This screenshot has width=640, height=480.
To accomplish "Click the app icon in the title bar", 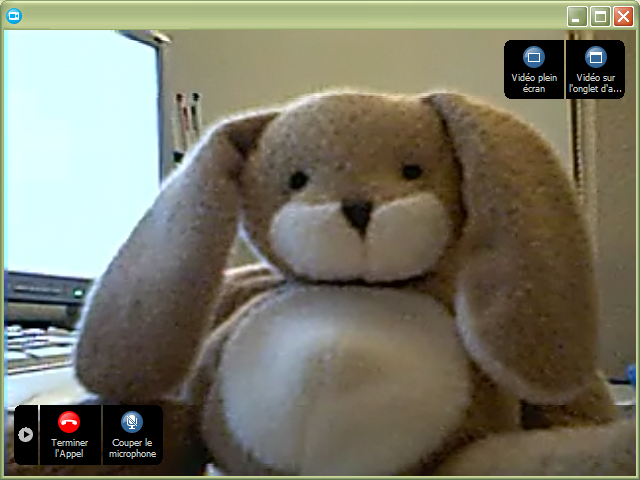I will coord(14,15).
